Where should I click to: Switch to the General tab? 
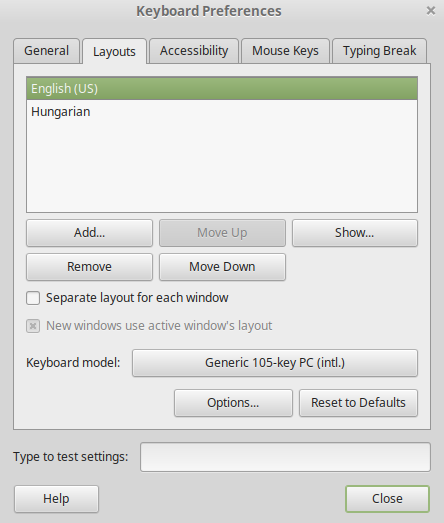pos(46,51)
